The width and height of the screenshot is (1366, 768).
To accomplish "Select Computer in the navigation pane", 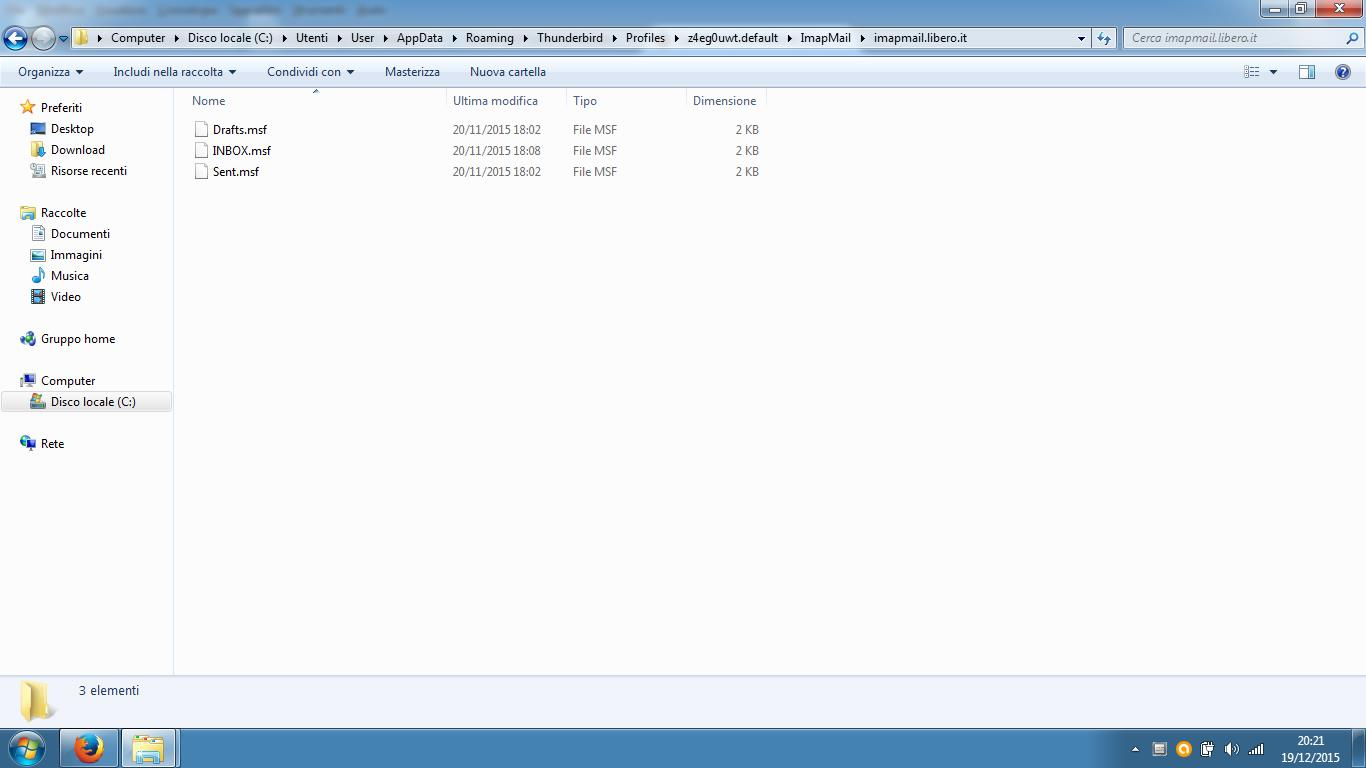I will (68, 381).
